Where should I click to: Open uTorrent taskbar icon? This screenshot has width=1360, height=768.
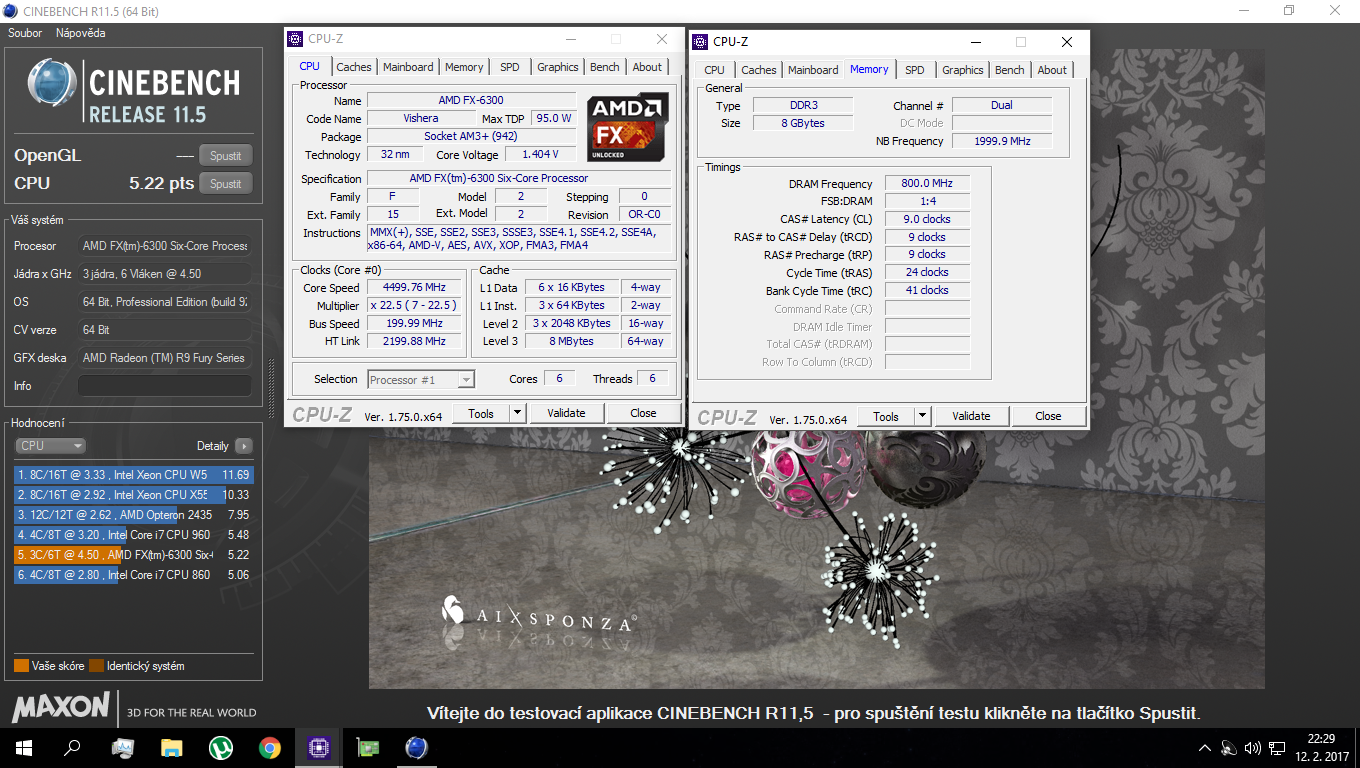tap(220, 747)
